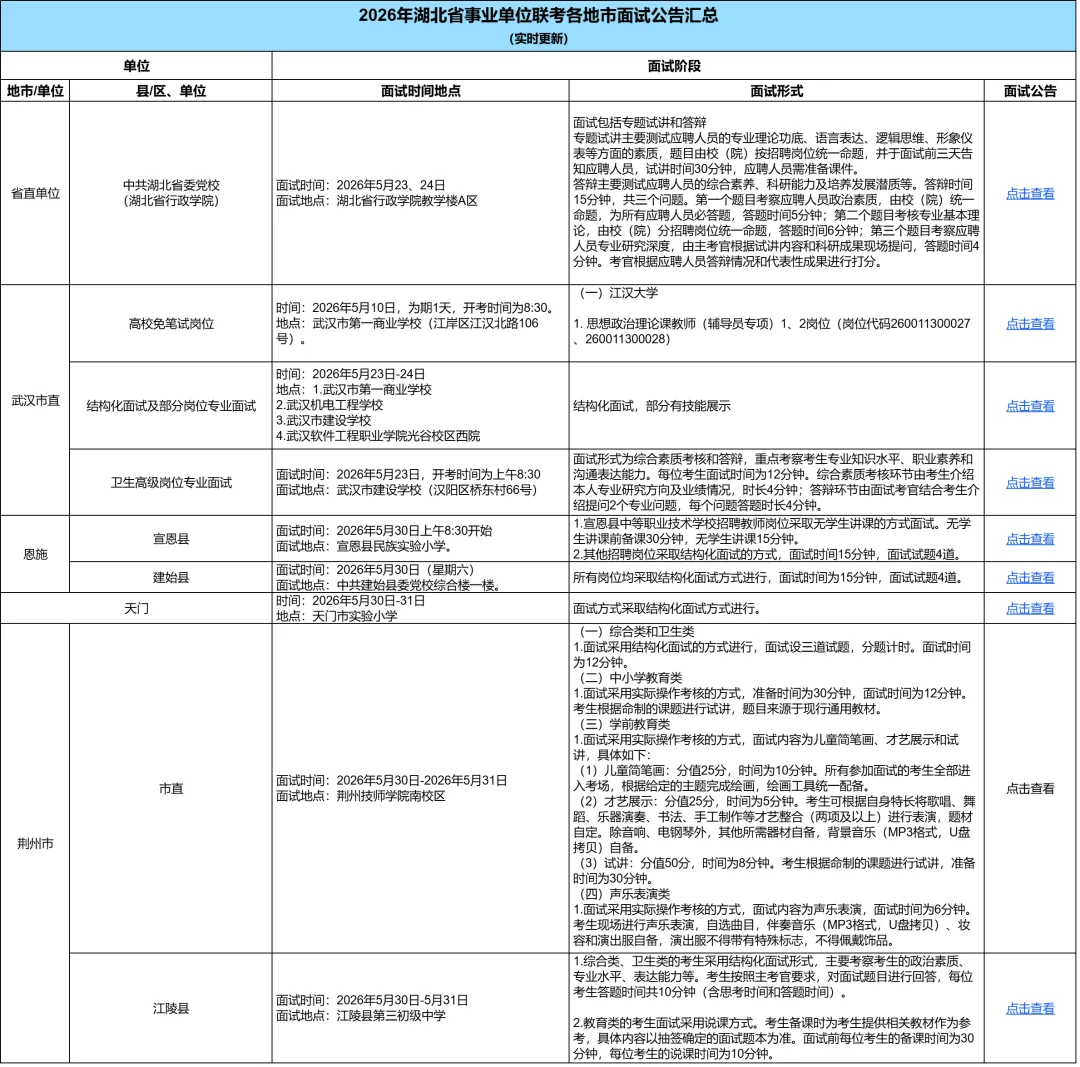Open the 点击查看 link for 中共湖北省委党校
The image size is (1080, 1067).
pos(1030,194)
